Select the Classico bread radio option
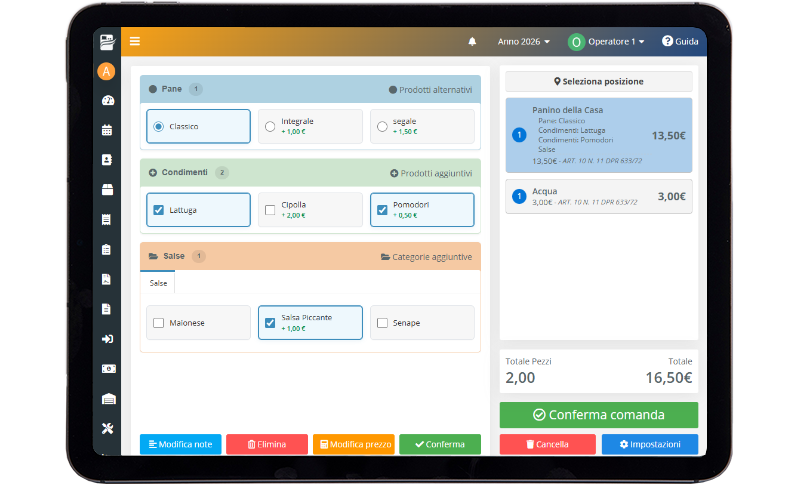 click(x=198, y=126)
